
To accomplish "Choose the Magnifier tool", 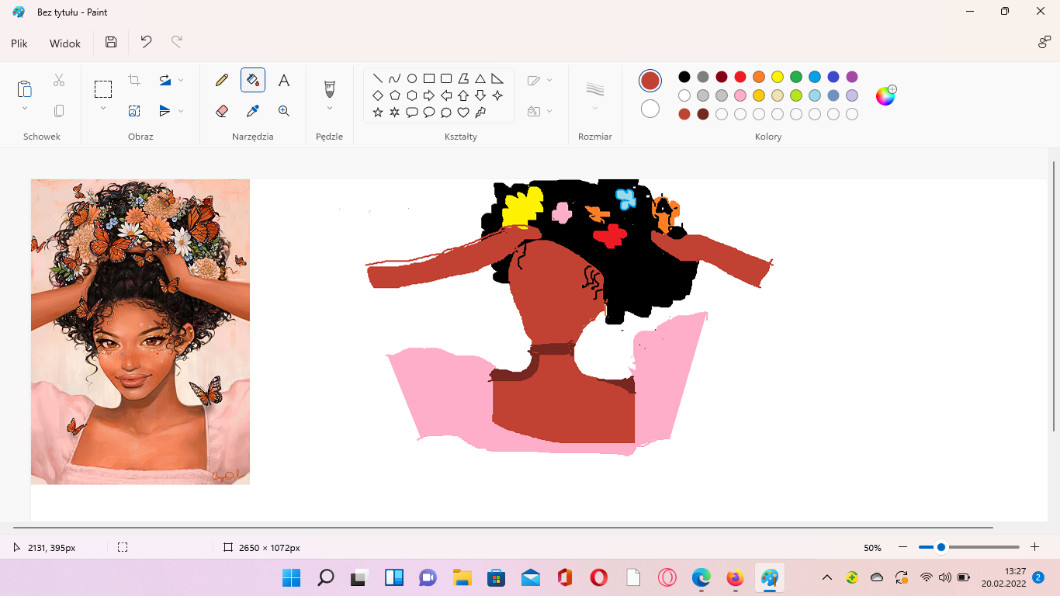I will tap(284, 111).
